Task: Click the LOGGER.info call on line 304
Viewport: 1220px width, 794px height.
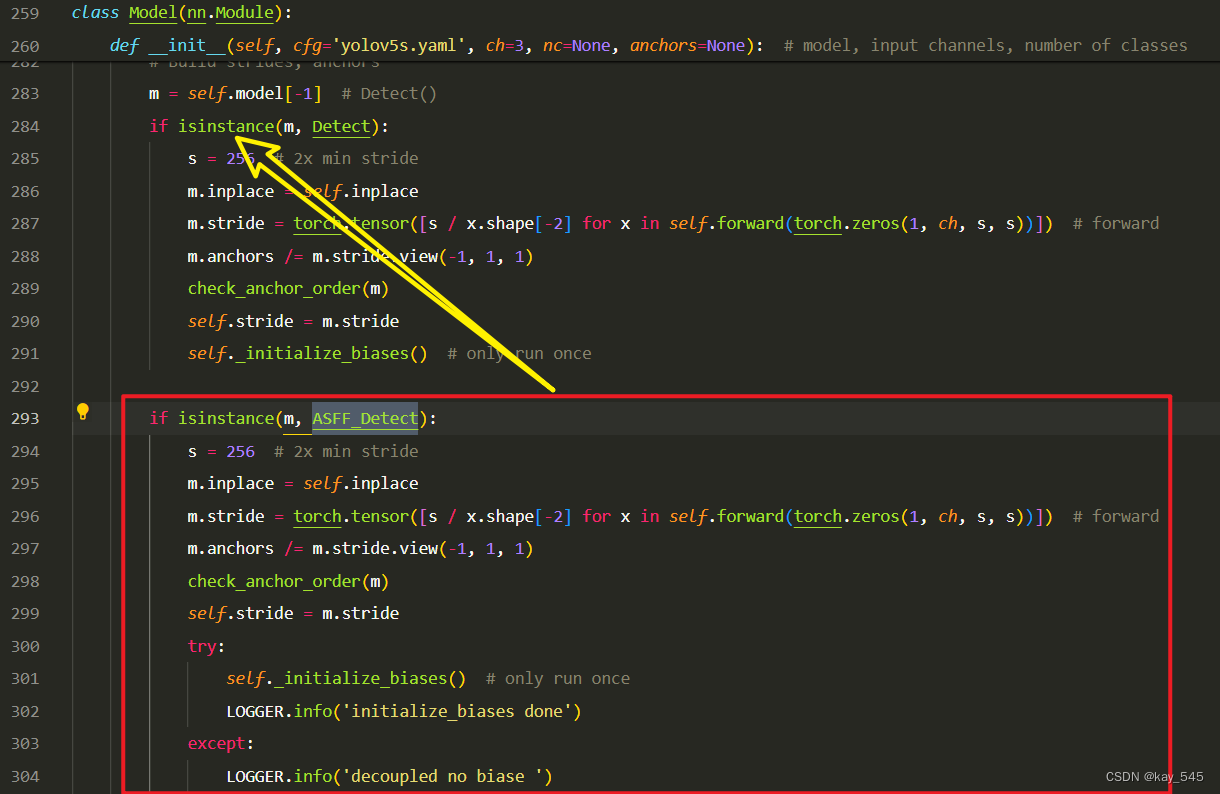Action: click(280, 776)
